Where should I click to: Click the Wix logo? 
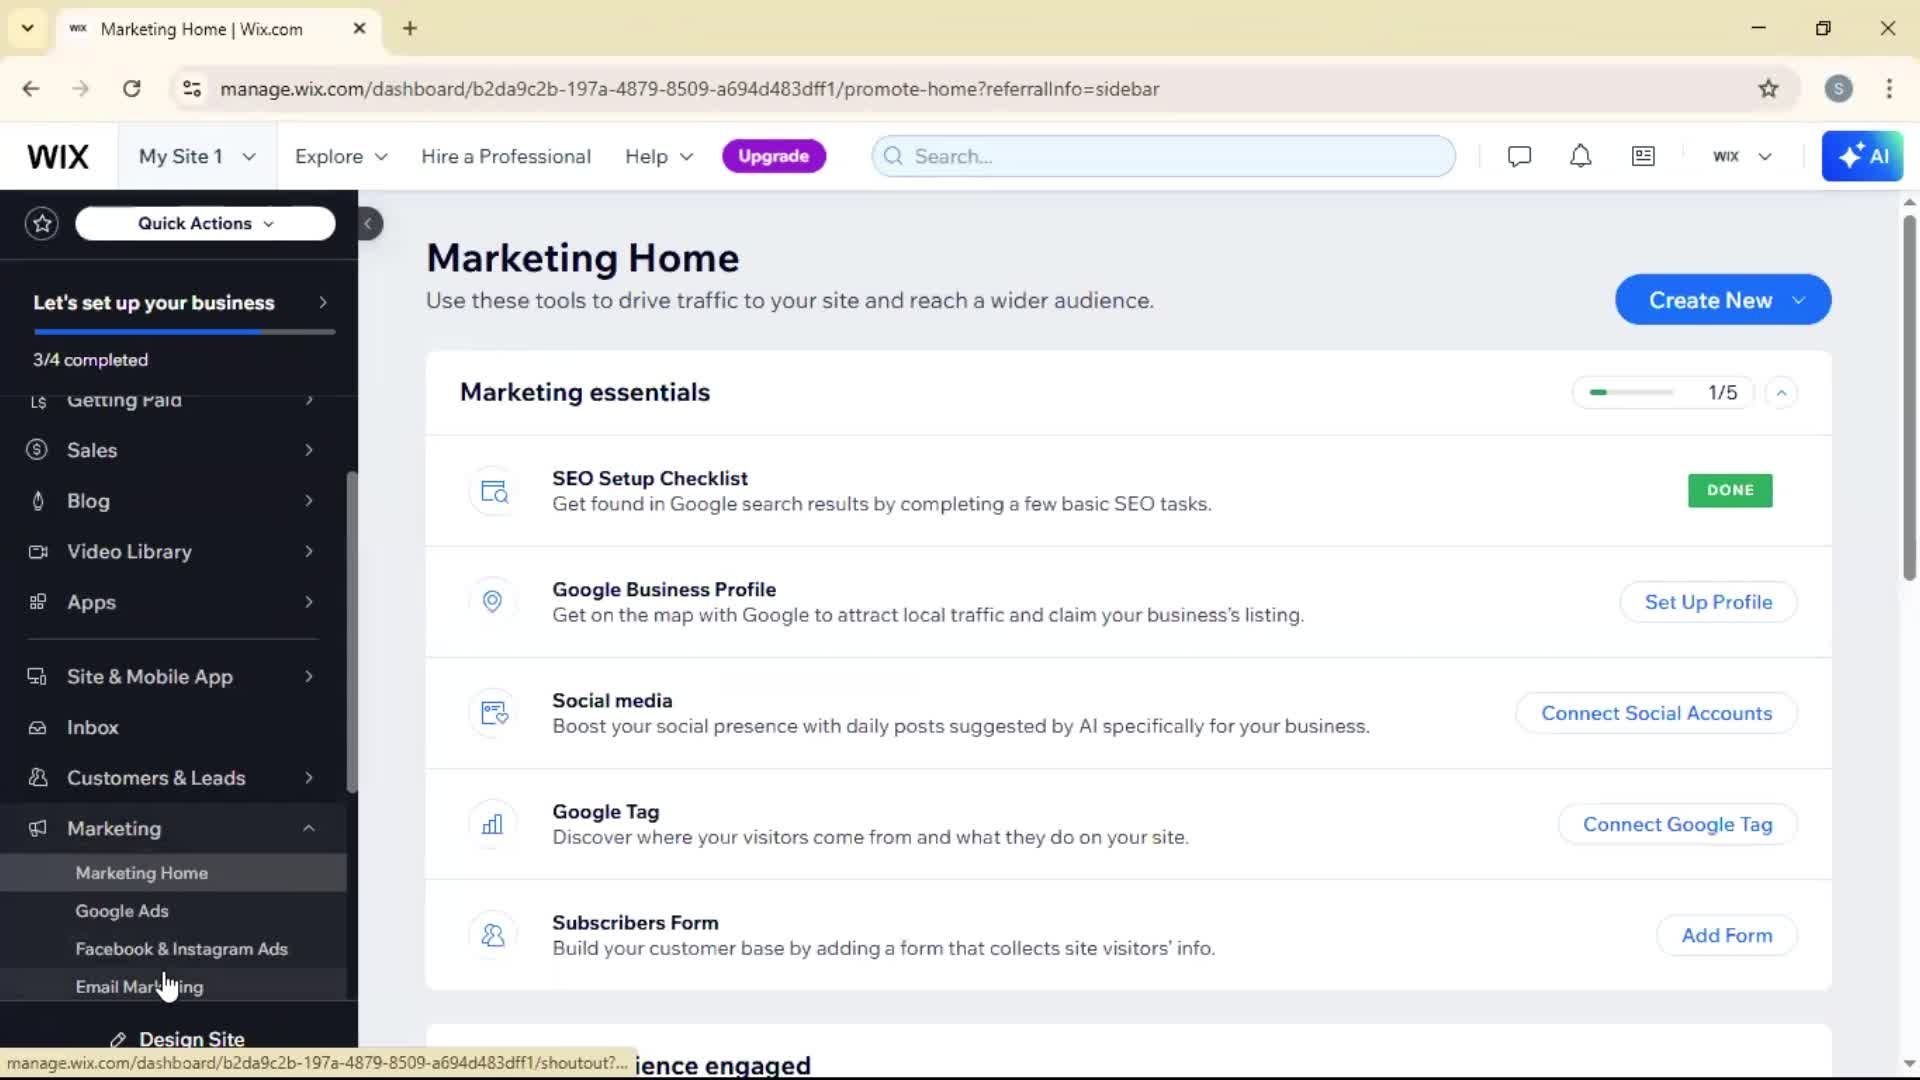tap(58, 157)
